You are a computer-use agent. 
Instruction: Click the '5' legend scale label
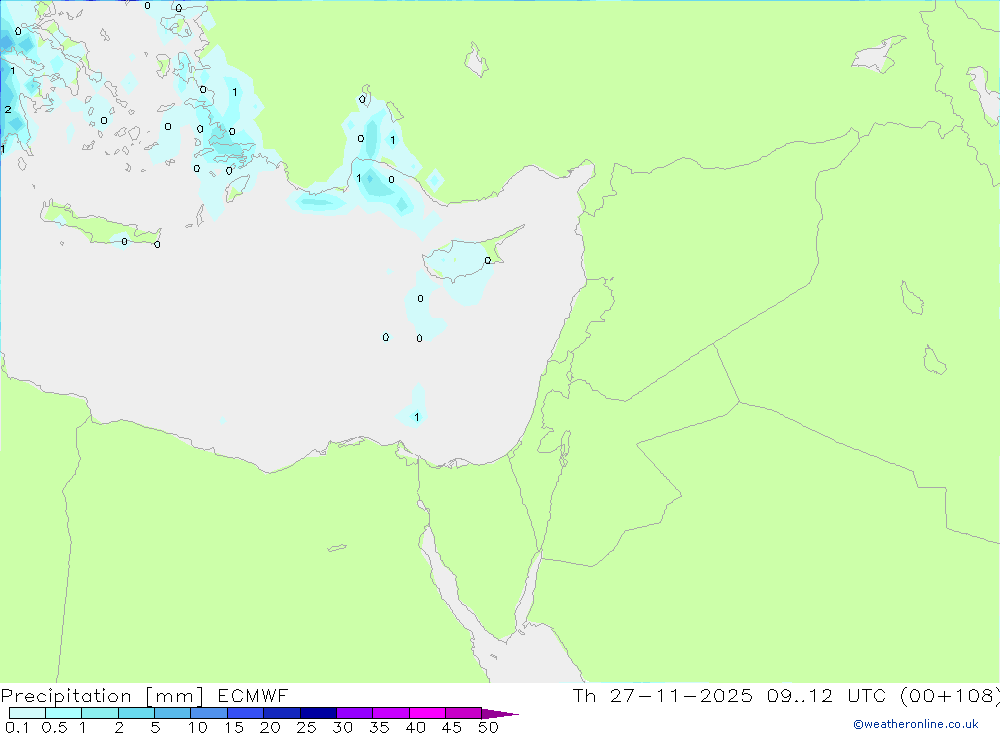155,727
